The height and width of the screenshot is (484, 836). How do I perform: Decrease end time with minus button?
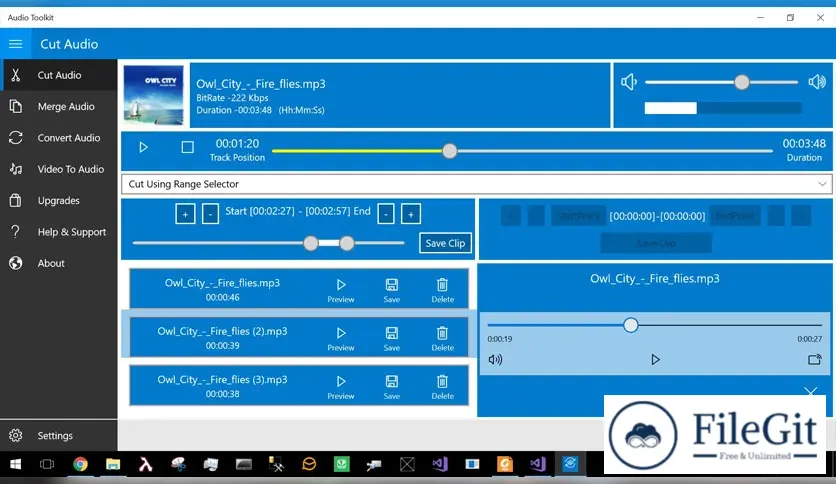386,214
